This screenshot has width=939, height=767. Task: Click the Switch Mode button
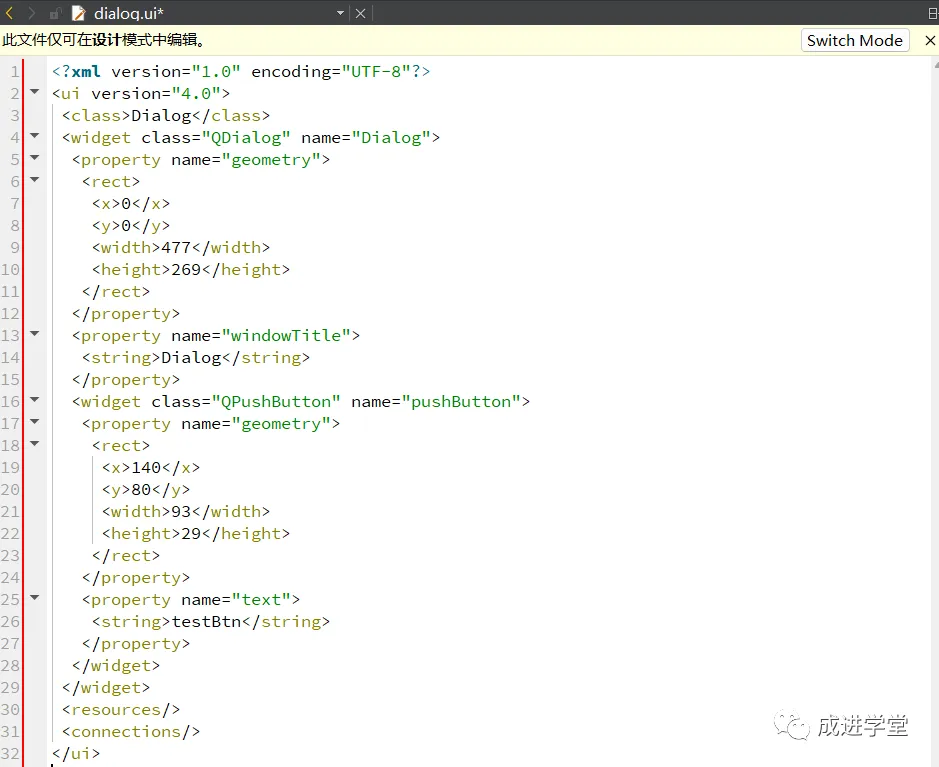[855, 40]
